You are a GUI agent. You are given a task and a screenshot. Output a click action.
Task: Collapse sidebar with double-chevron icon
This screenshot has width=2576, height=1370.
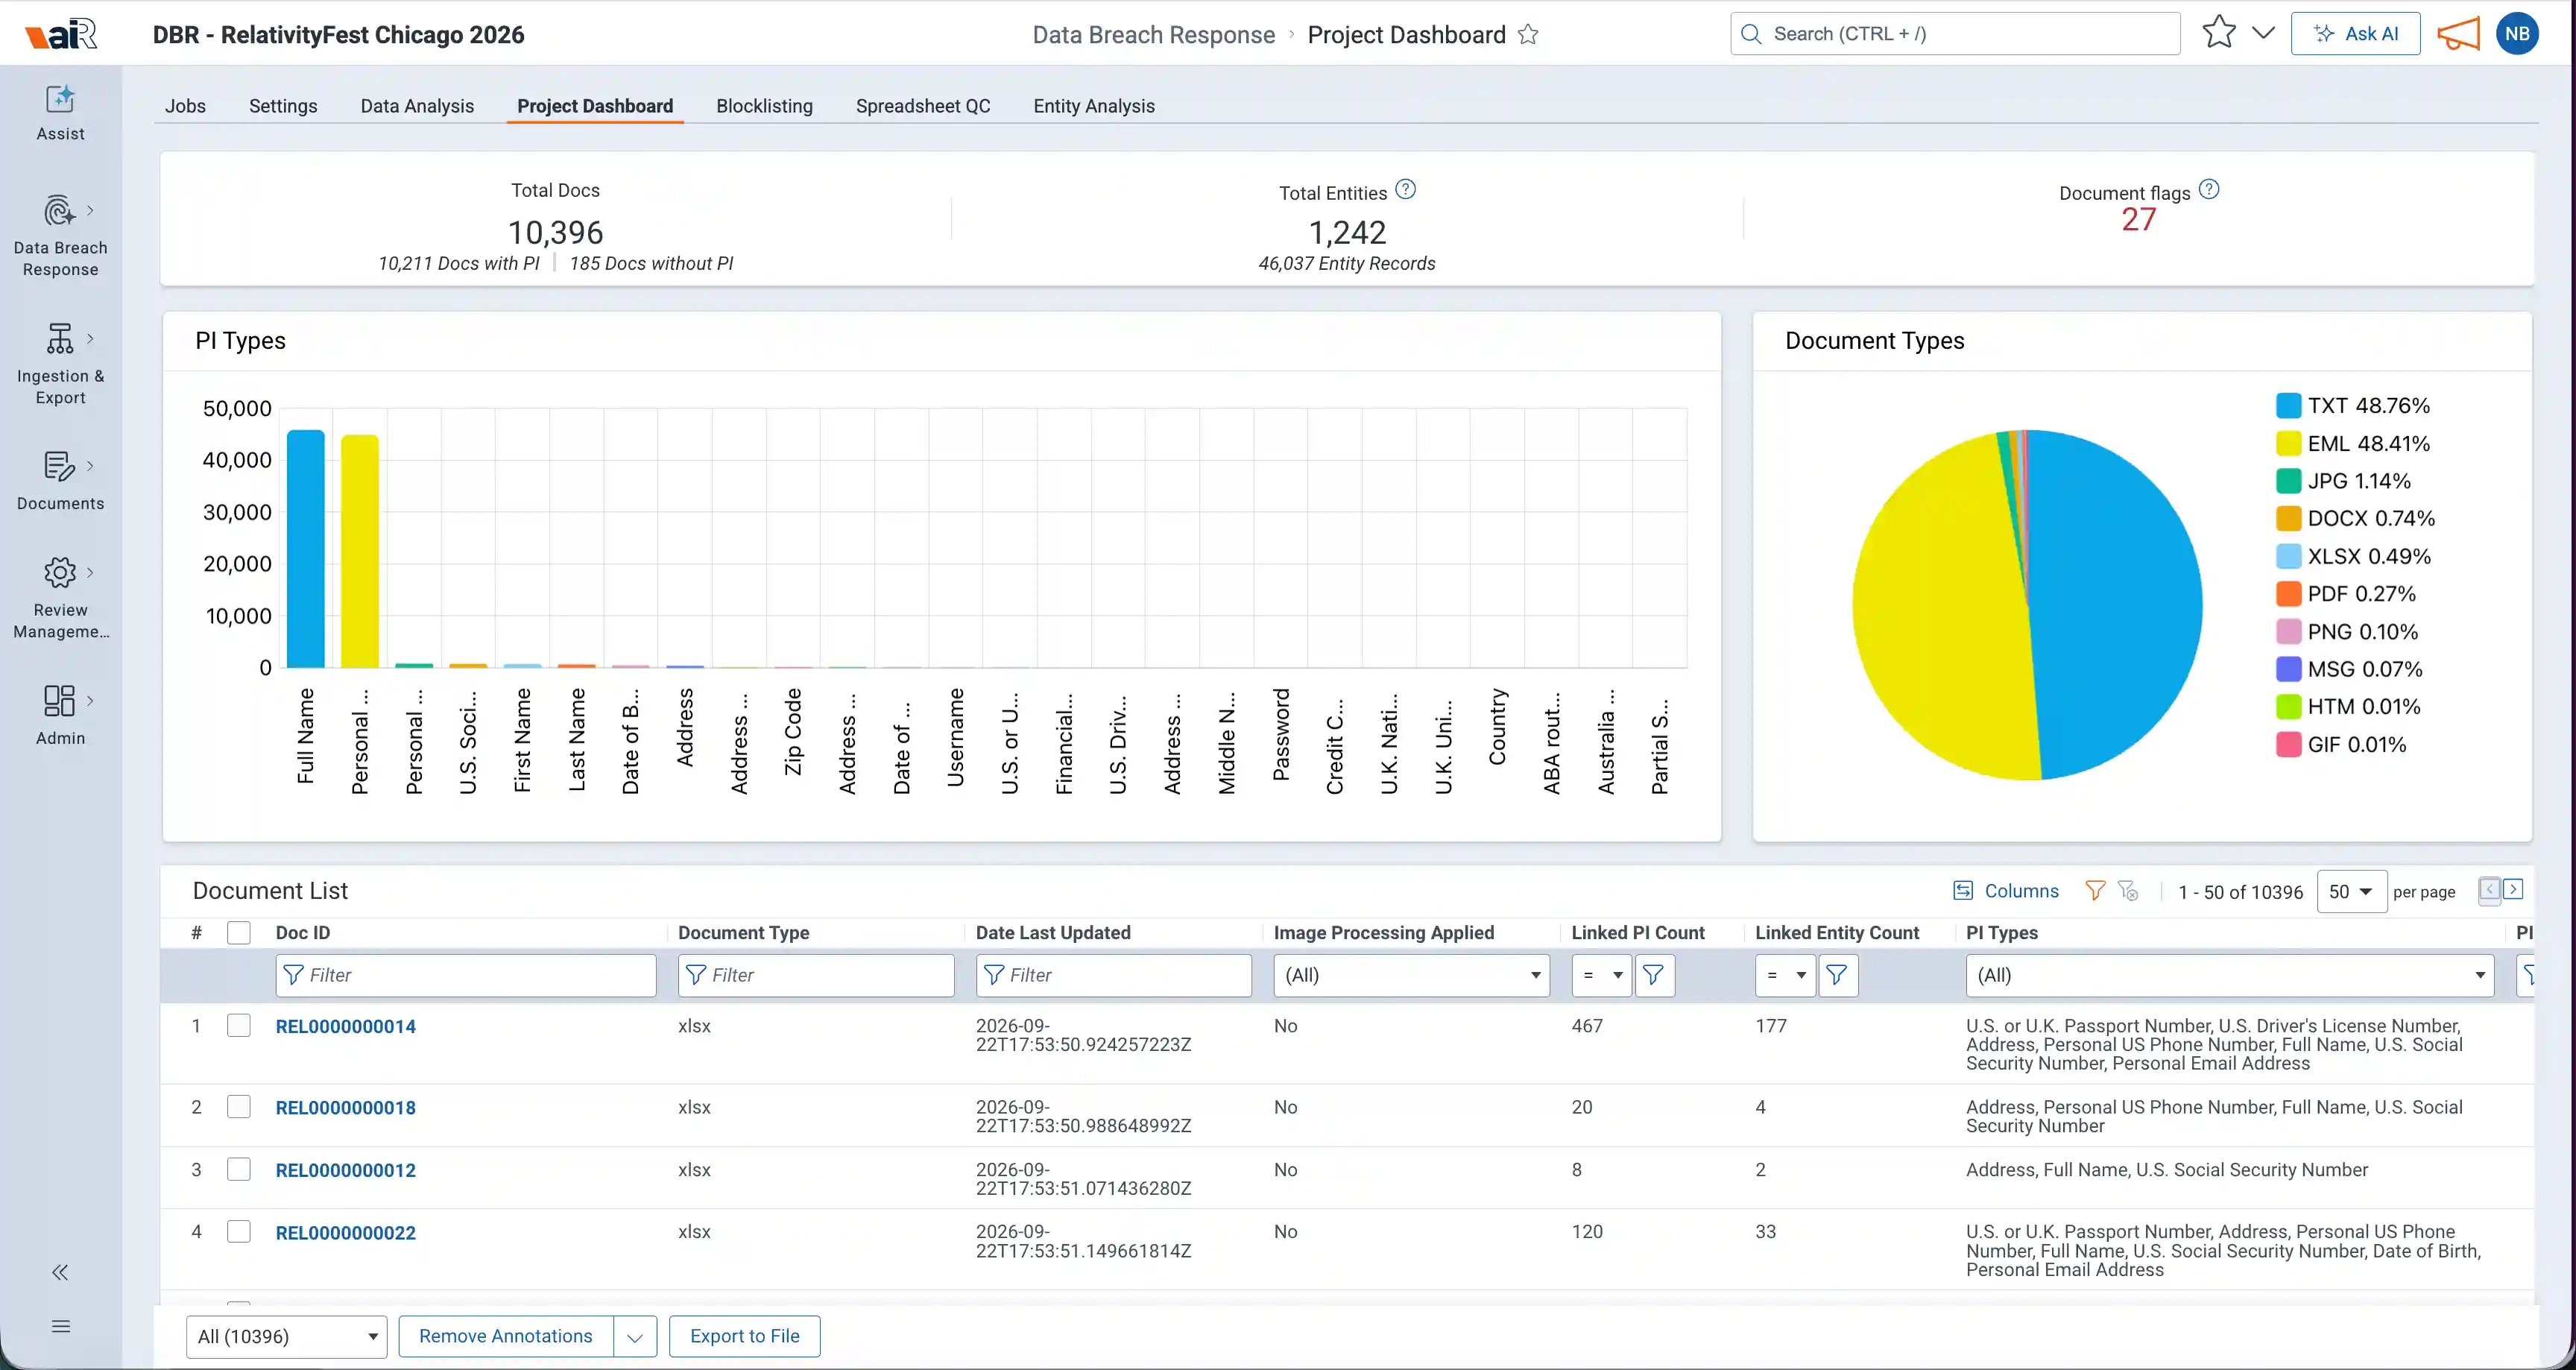60,1272
